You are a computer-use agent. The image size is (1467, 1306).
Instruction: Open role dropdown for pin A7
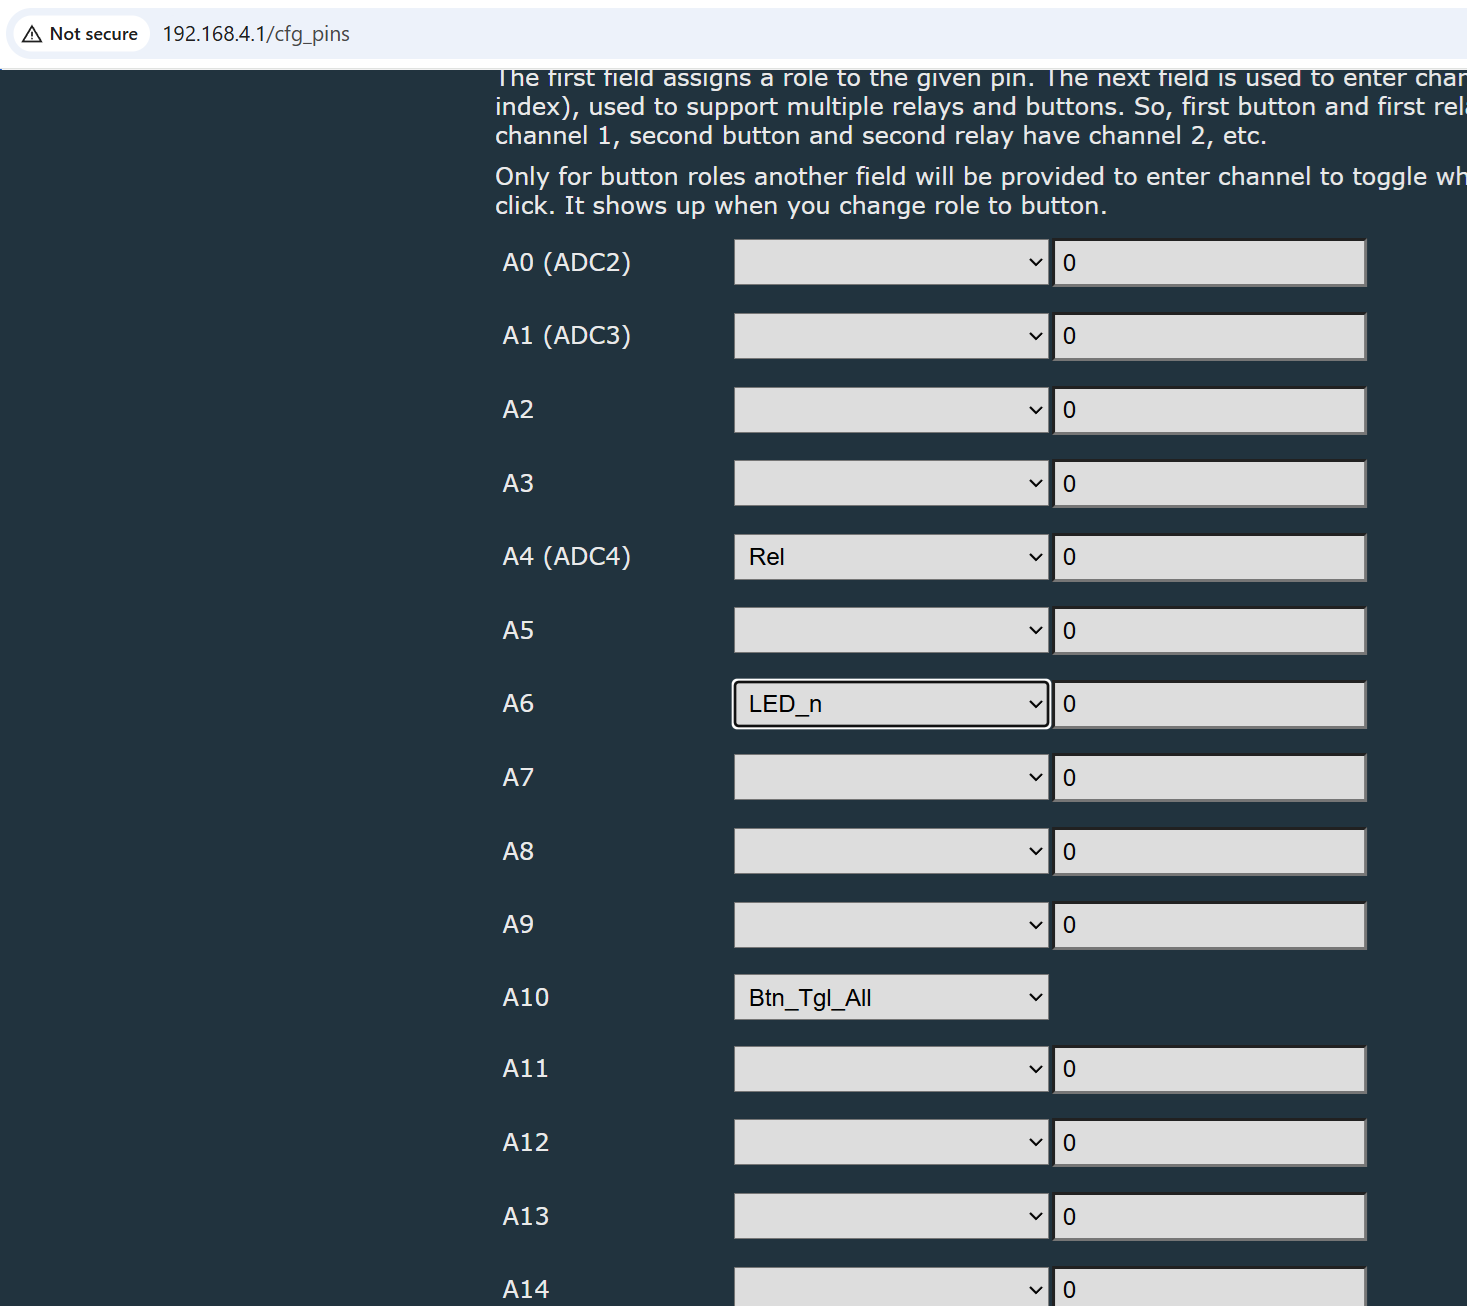891,778
